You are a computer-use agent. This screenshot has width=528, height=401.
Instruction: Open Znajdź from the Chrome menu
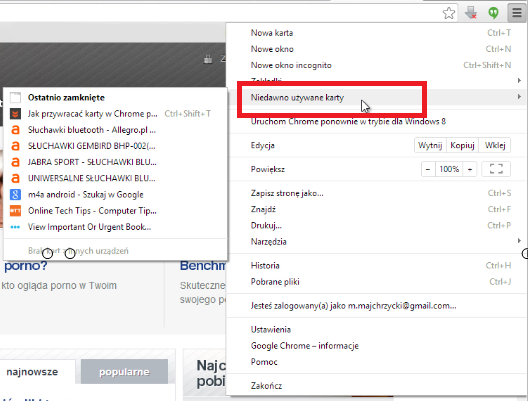375,209
